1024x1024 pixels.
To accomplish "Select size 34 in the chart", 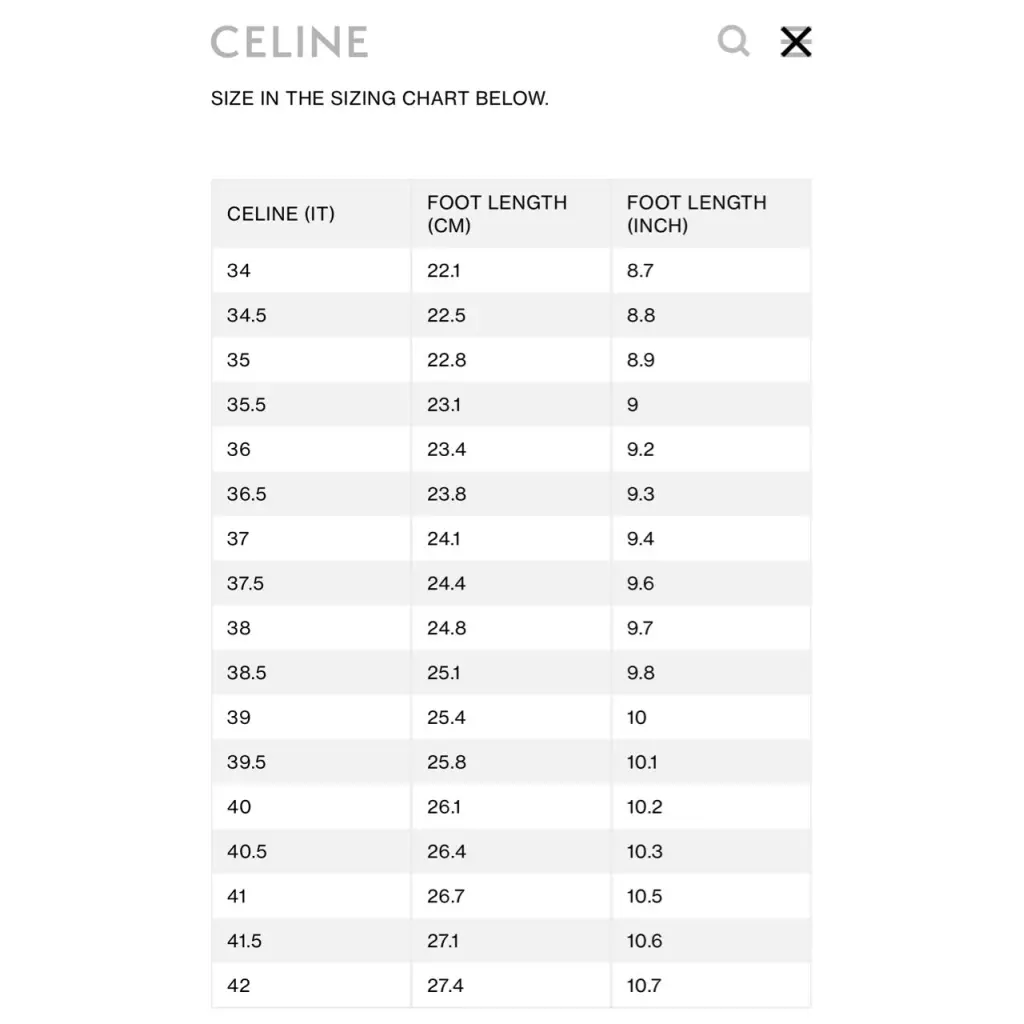I will coord(239,270).
